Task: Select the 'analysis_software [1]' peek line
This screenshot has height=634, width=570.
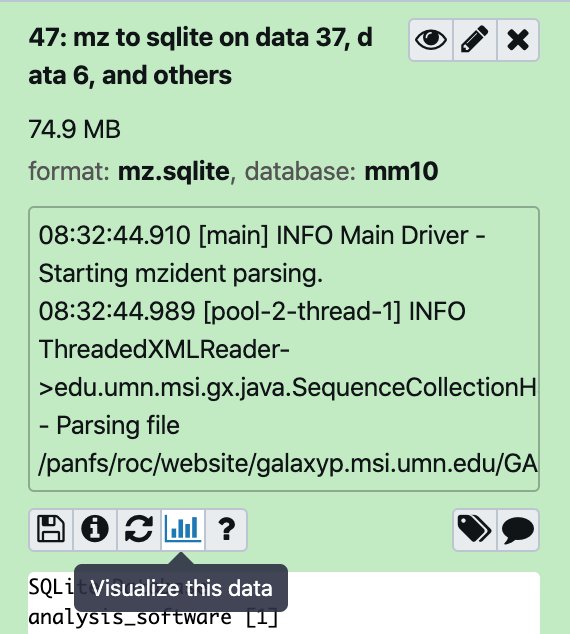Action: coord(153,617)
